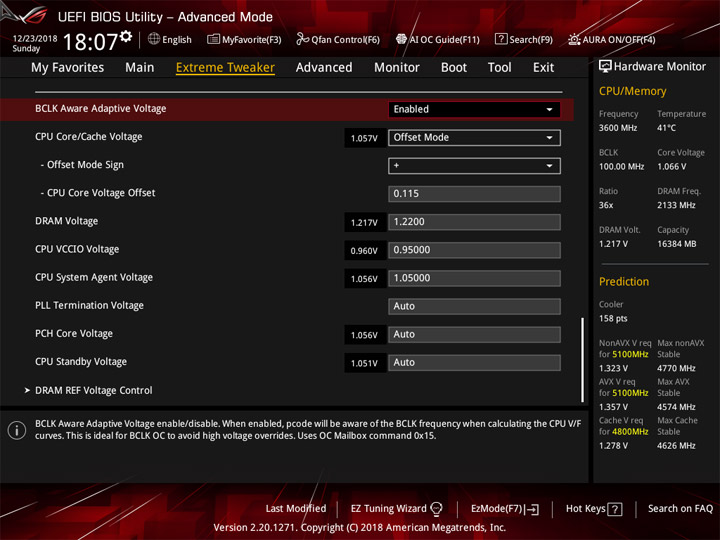Go to Boot tab
The width and height of the screenshot is (720, 540).
[454, 68]
